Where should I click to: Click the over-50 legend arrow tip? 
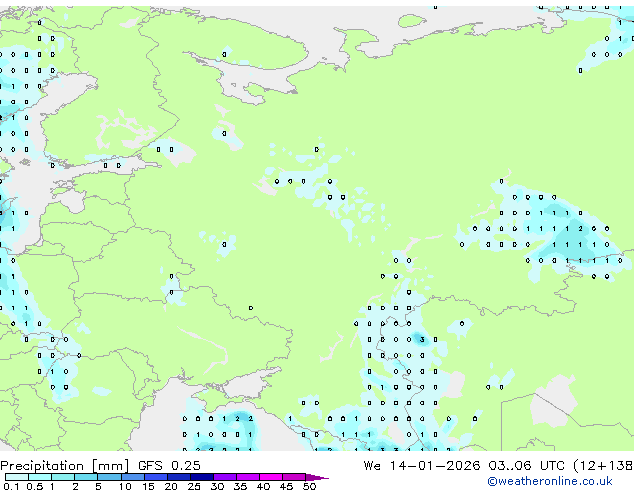point(317,477)
